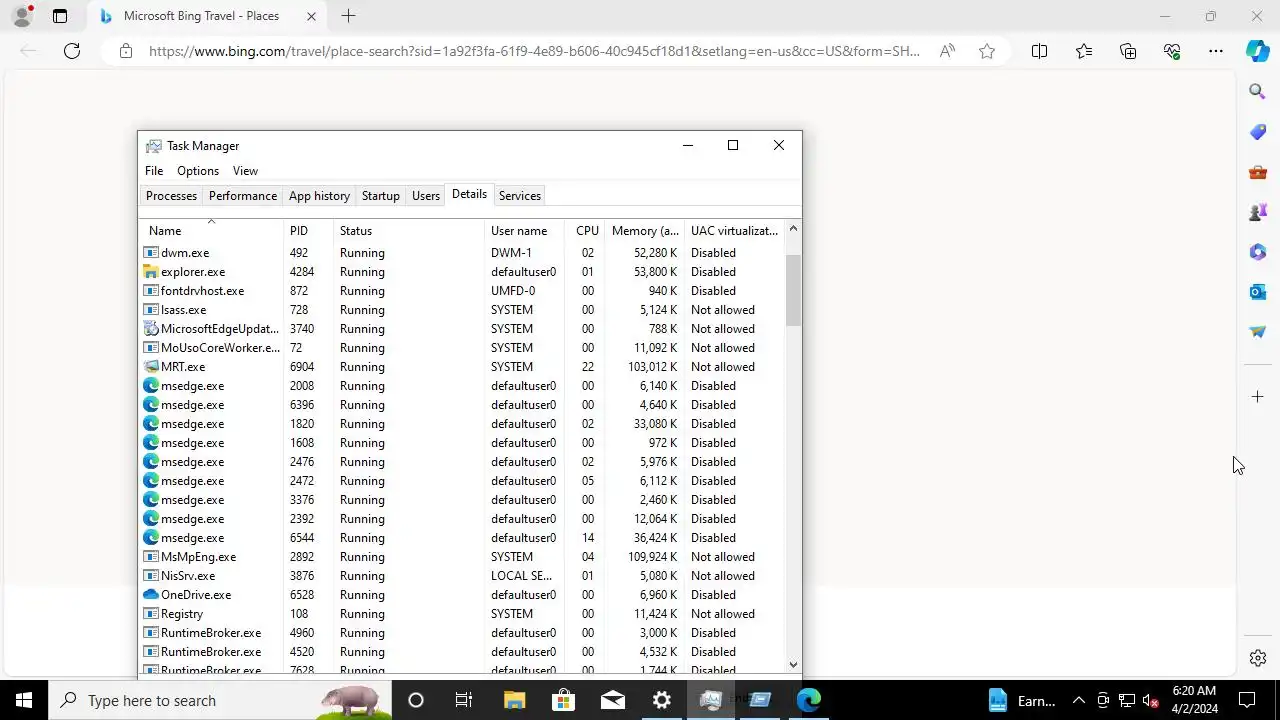
Task: Open Task Manager View menu
Action: [x=245, y=171]
